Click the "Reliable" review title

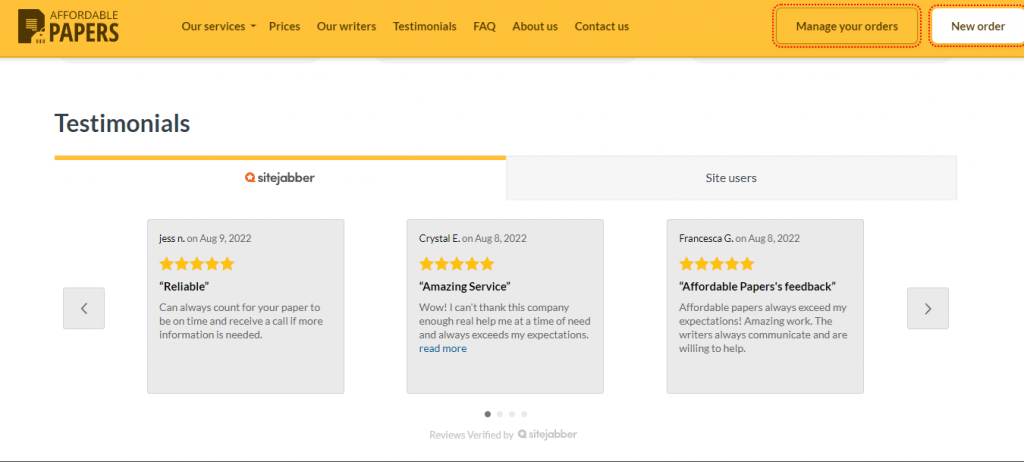point(184,286)
